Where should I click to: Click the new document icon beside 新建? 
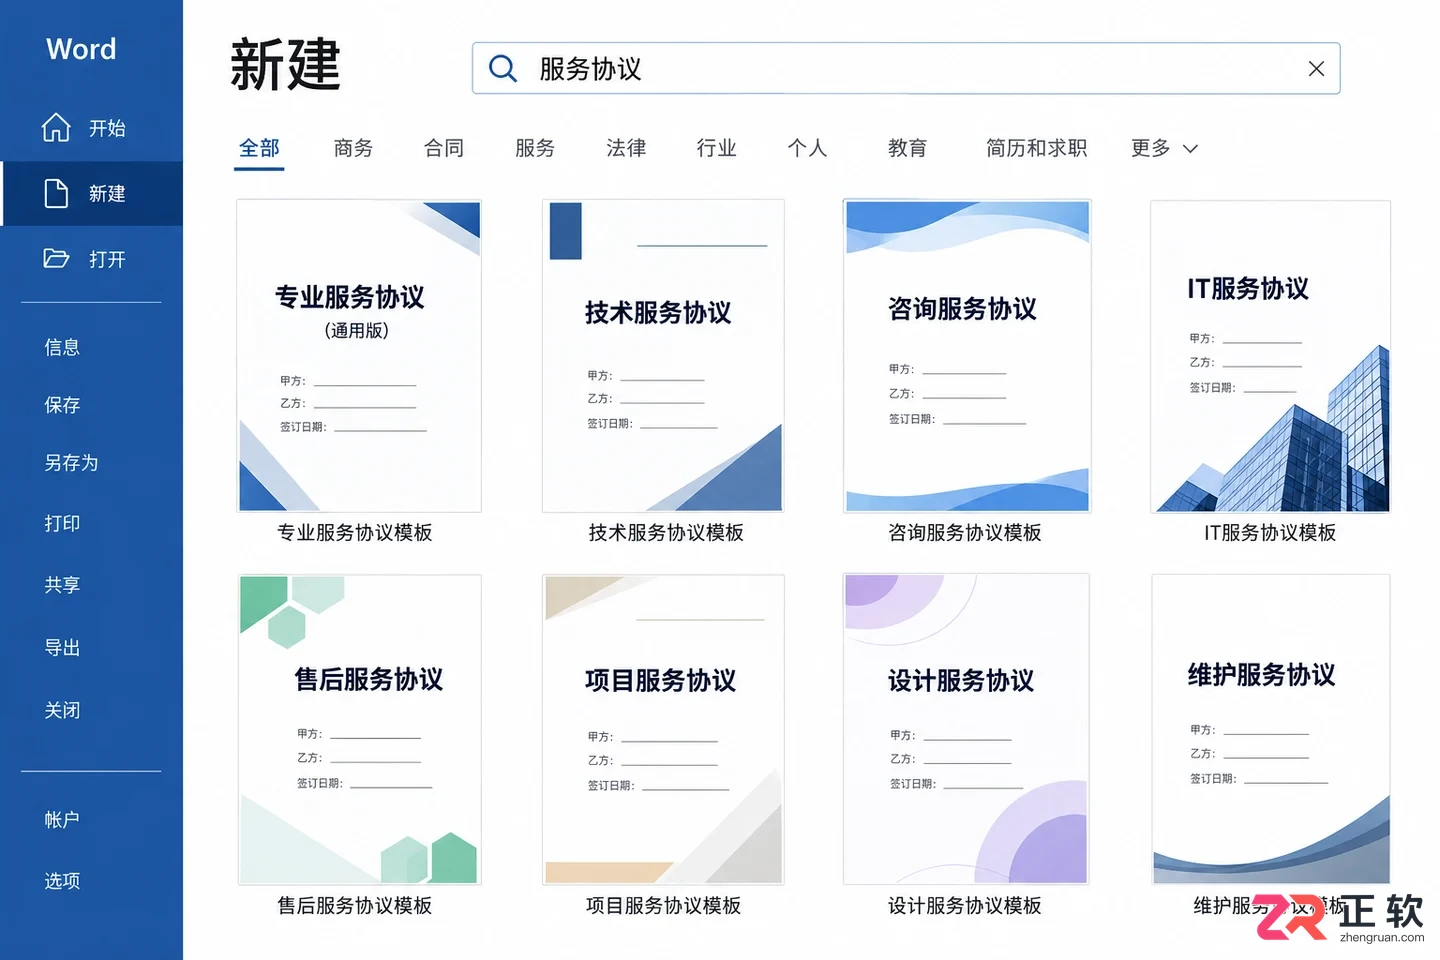56,193
